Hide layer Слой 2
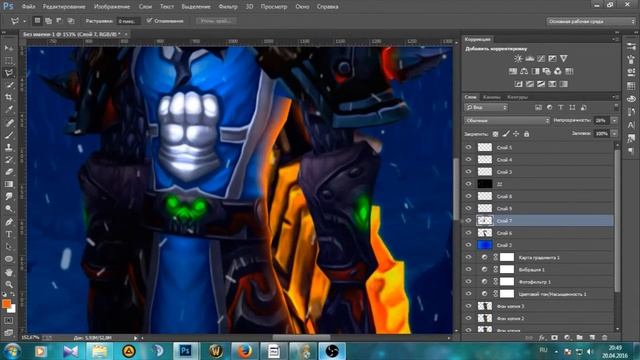 tap(468, 245)
